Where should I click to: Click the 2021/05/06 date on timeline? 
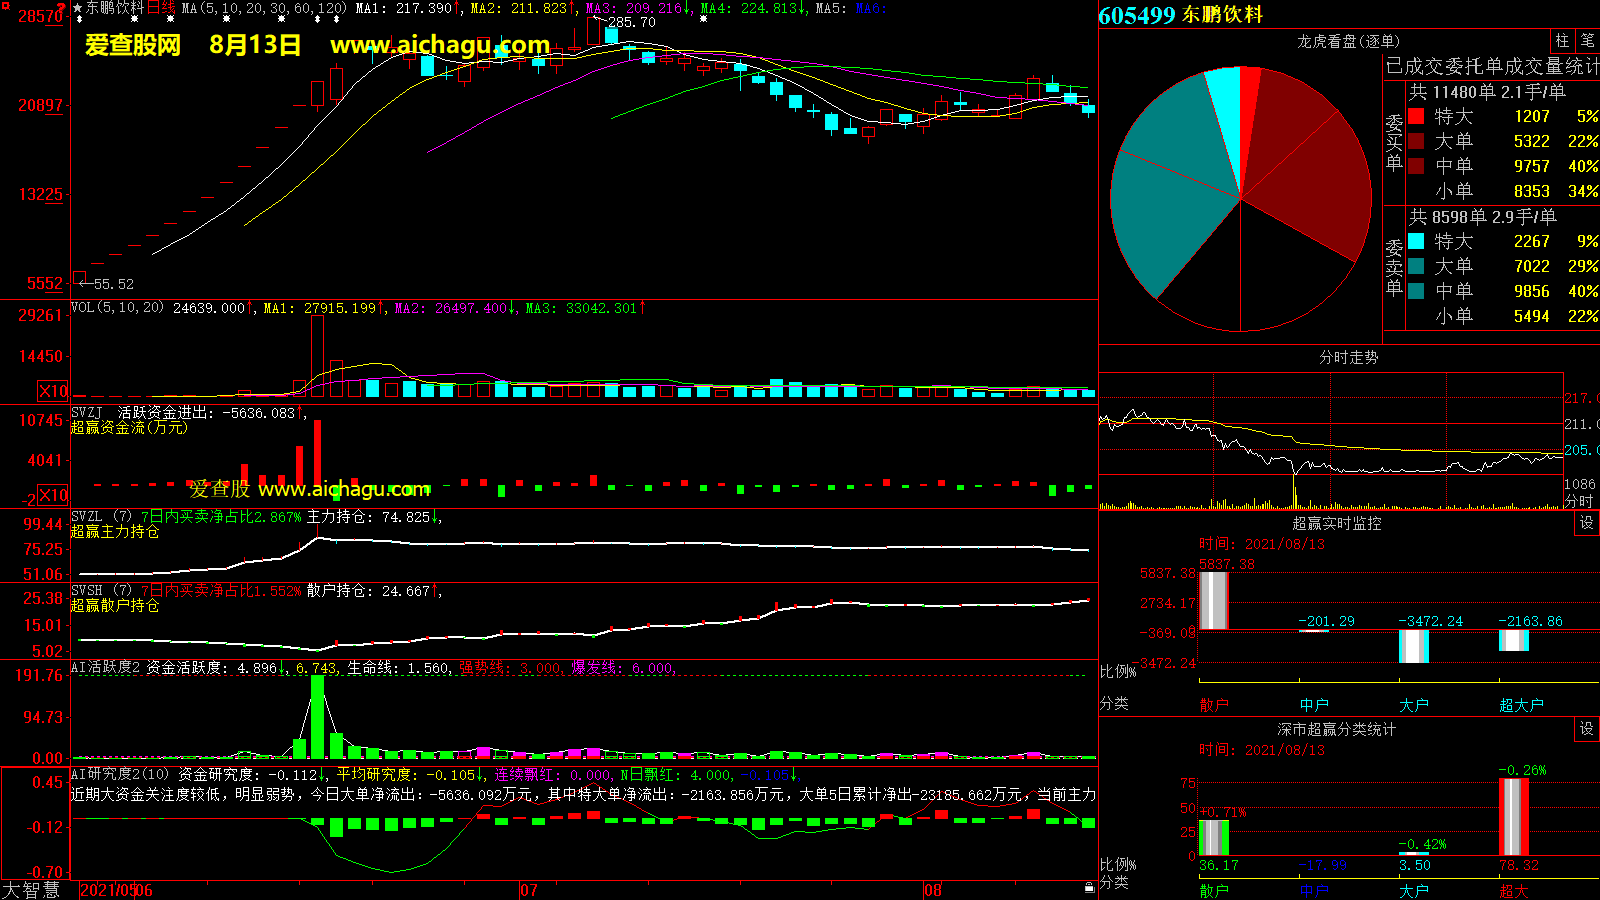point(116,890)
